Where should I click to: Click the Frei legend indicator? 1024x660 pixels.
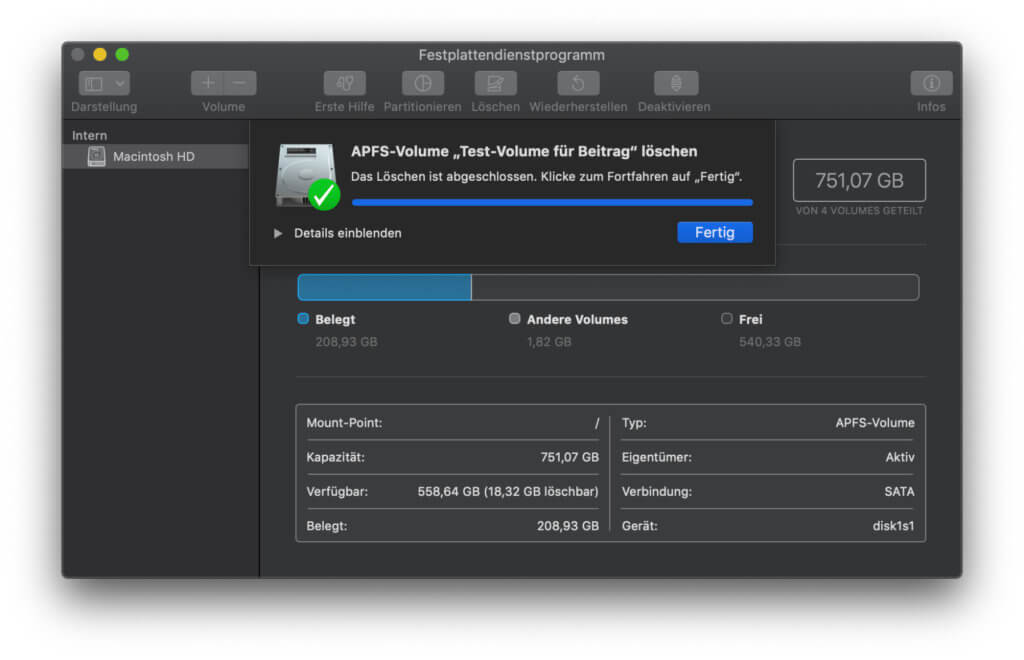pyautogui.click(x=726, y=319)
